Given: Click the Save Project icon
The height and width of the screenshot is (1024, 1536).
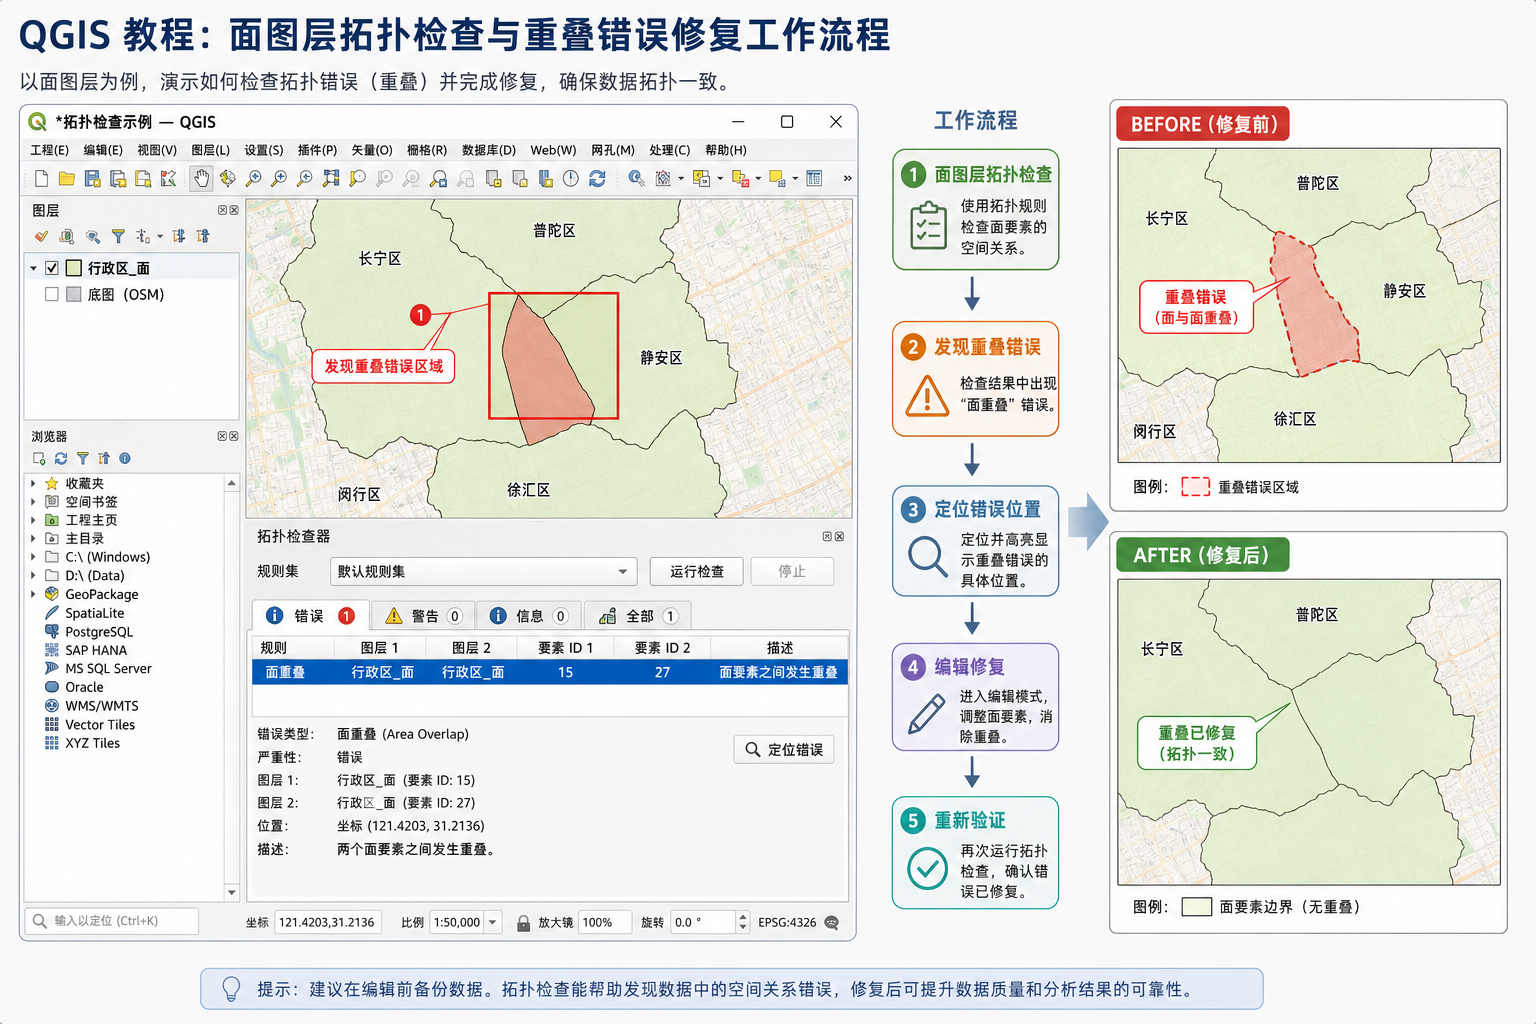Looking at the screenshot, I should pyautogui.click(x=92, y=178).
